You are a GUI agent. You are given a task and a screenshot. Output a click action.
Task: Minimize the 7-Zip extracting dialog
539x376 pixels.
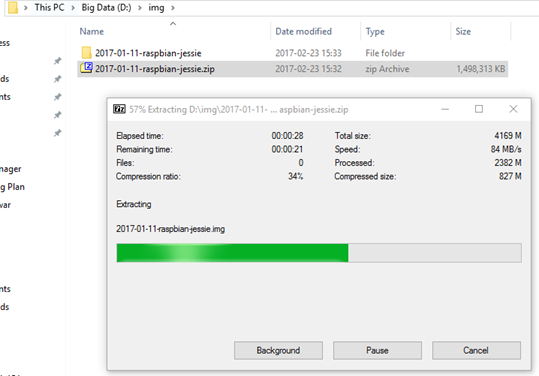(445, 109)
